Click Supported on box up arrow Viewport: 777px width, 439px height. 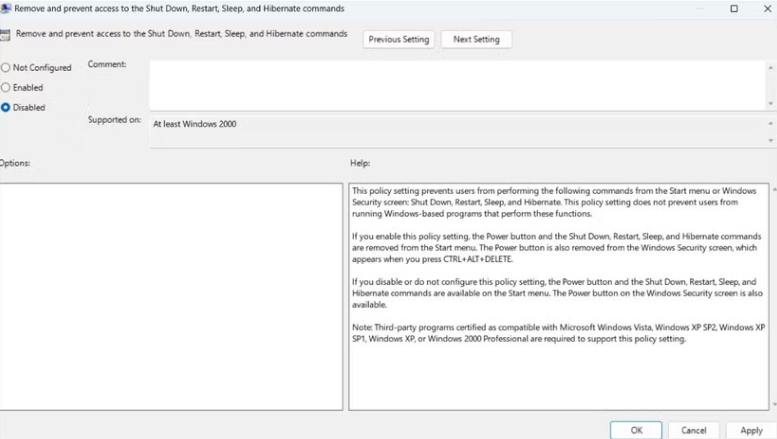[770, 122]
